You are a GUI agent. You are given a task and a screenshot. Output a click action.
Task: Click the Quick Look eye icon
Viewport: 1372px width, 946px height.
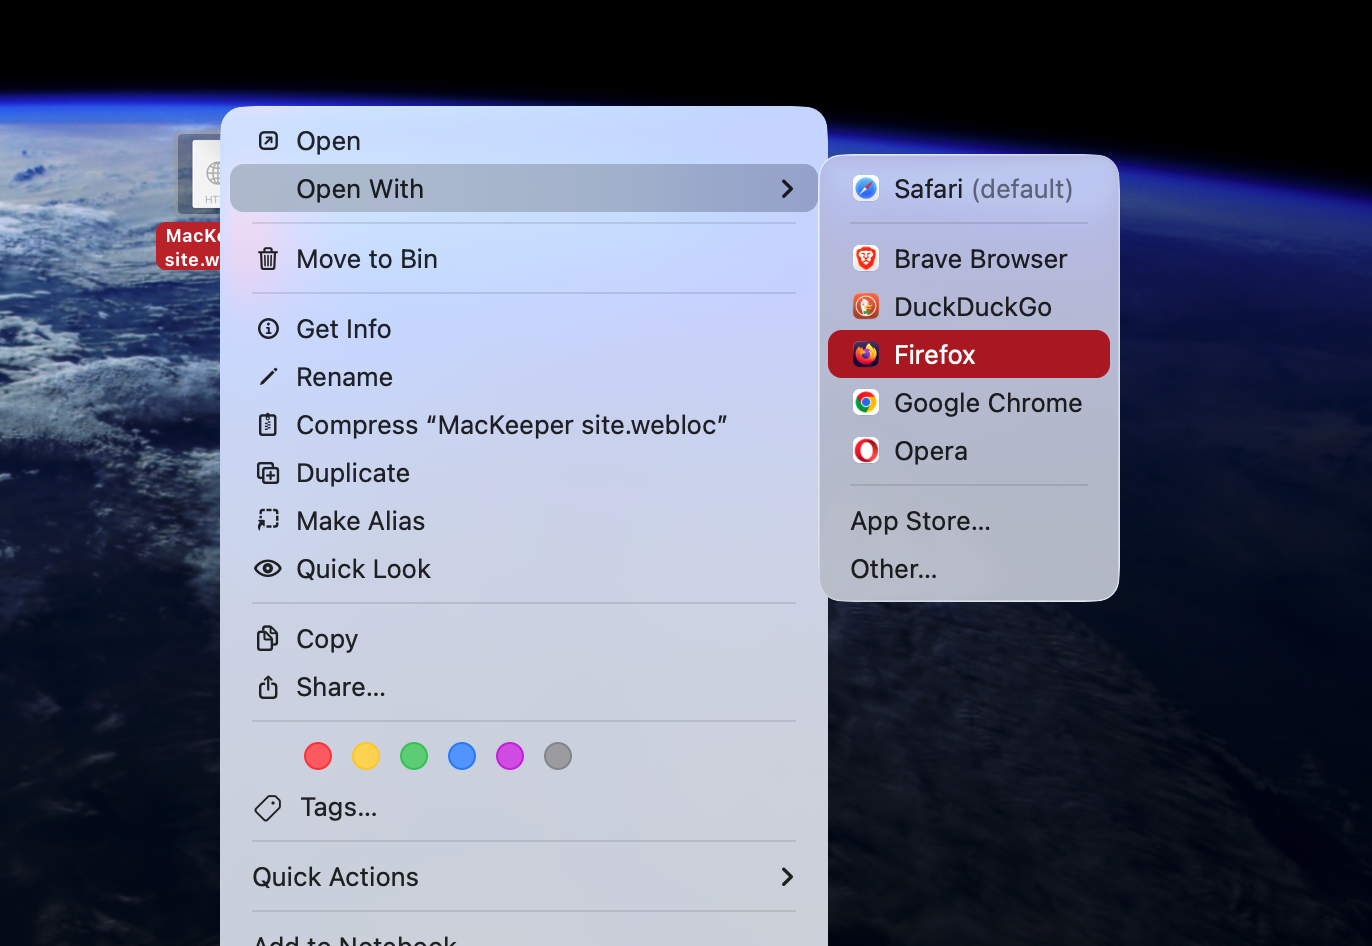click(268, 568)
